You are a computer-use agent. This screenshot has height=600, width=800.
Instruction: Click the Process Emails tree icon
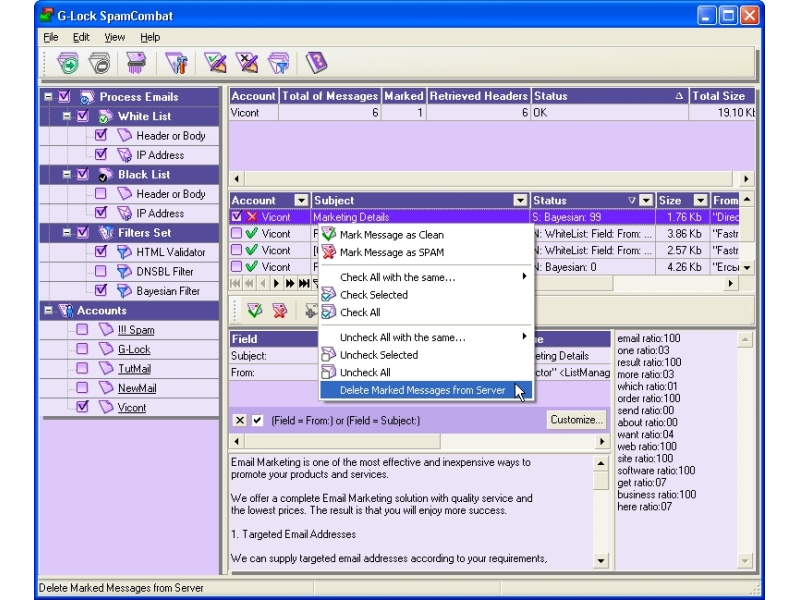click(87, 97)
